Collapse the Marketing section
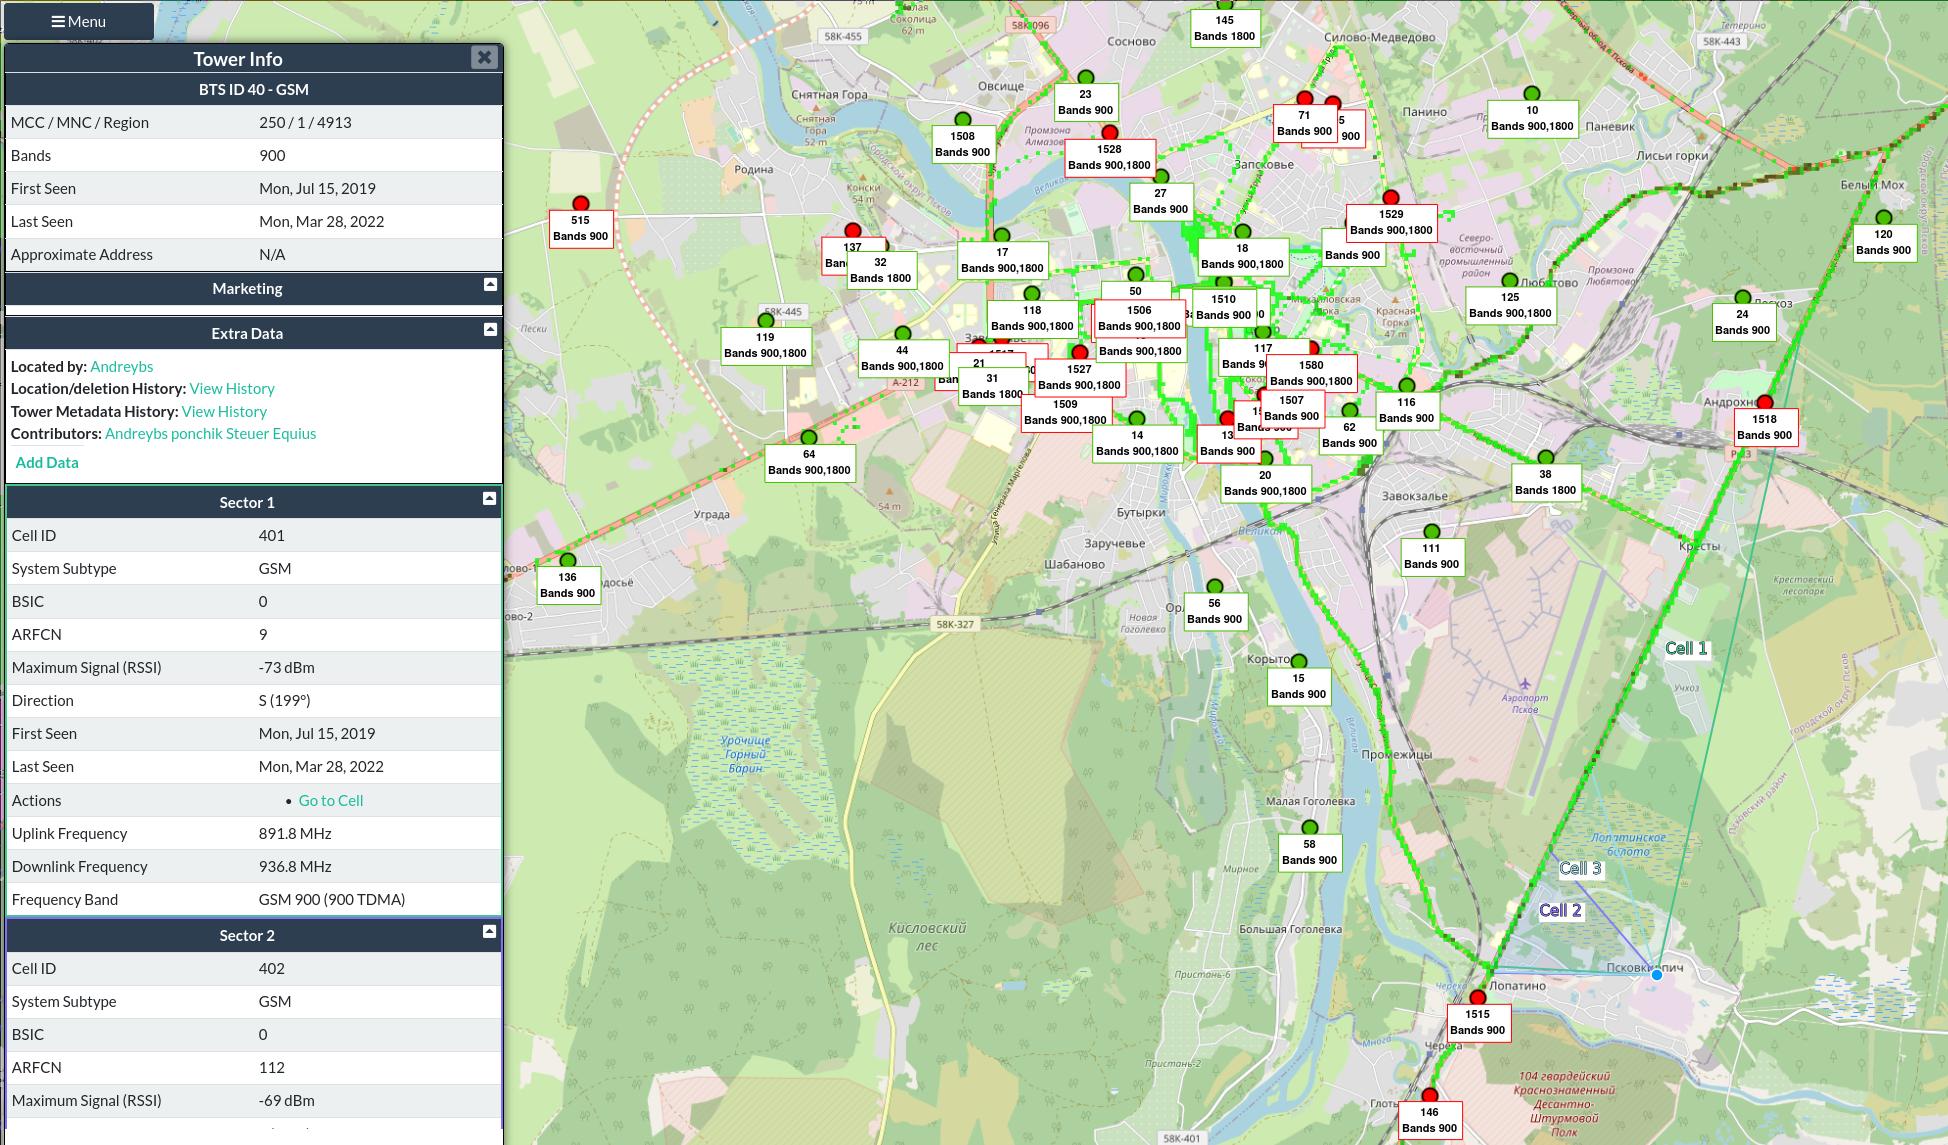This screenshot has height=1145, width=1948. (490, 285)
